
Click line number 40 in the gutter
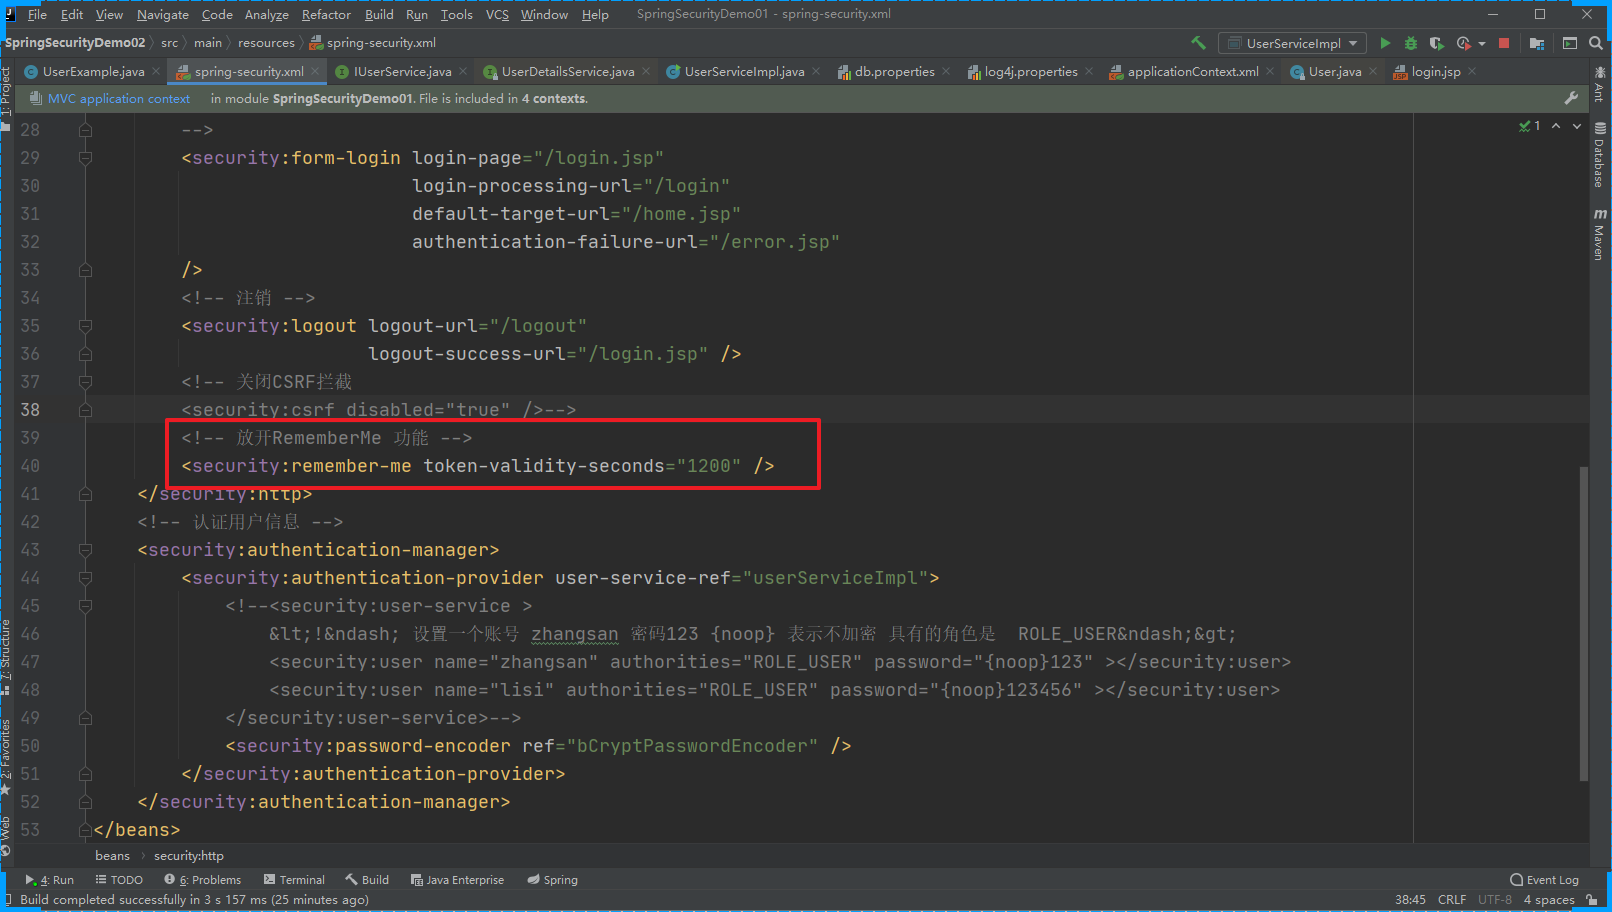pyautogui.click(x=30, y=466)
